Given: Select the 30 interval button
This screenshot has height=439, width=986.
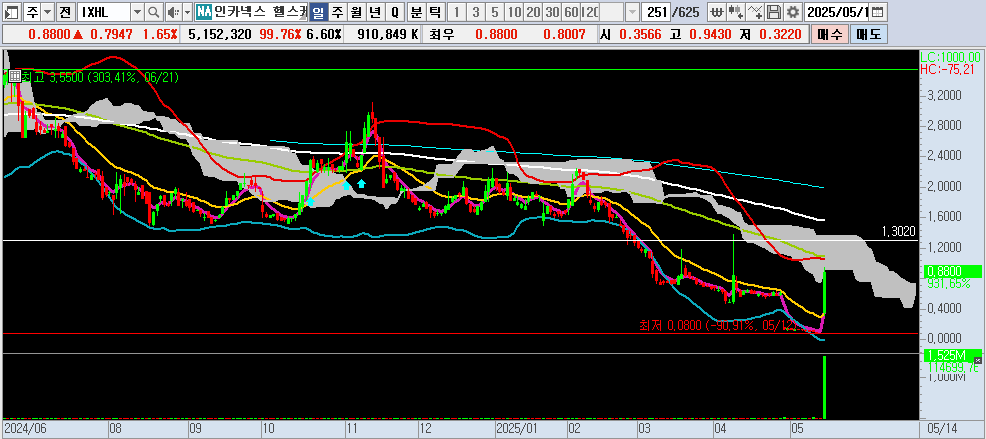Looking at the screenshot, I should 552,11.
